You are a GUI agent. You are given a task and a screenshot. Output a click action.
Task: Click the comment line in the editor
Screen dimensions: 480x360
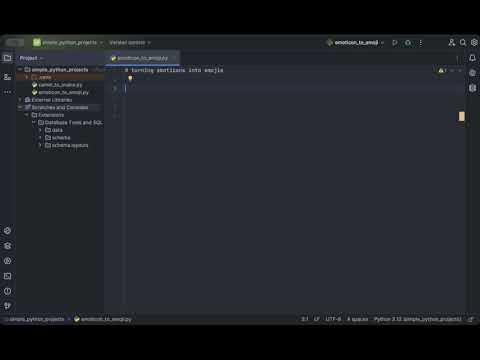click(x=174, y=70)
